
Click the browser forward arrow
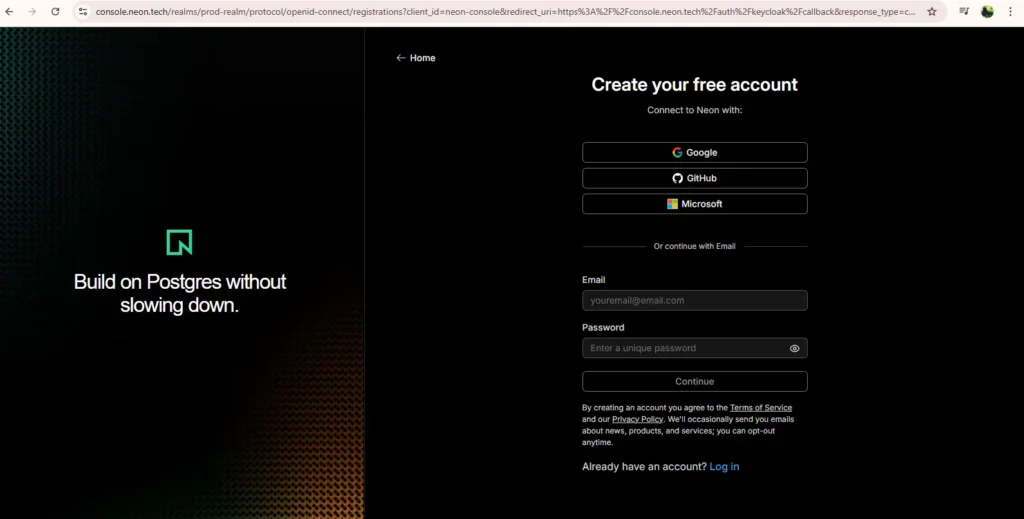32,12
